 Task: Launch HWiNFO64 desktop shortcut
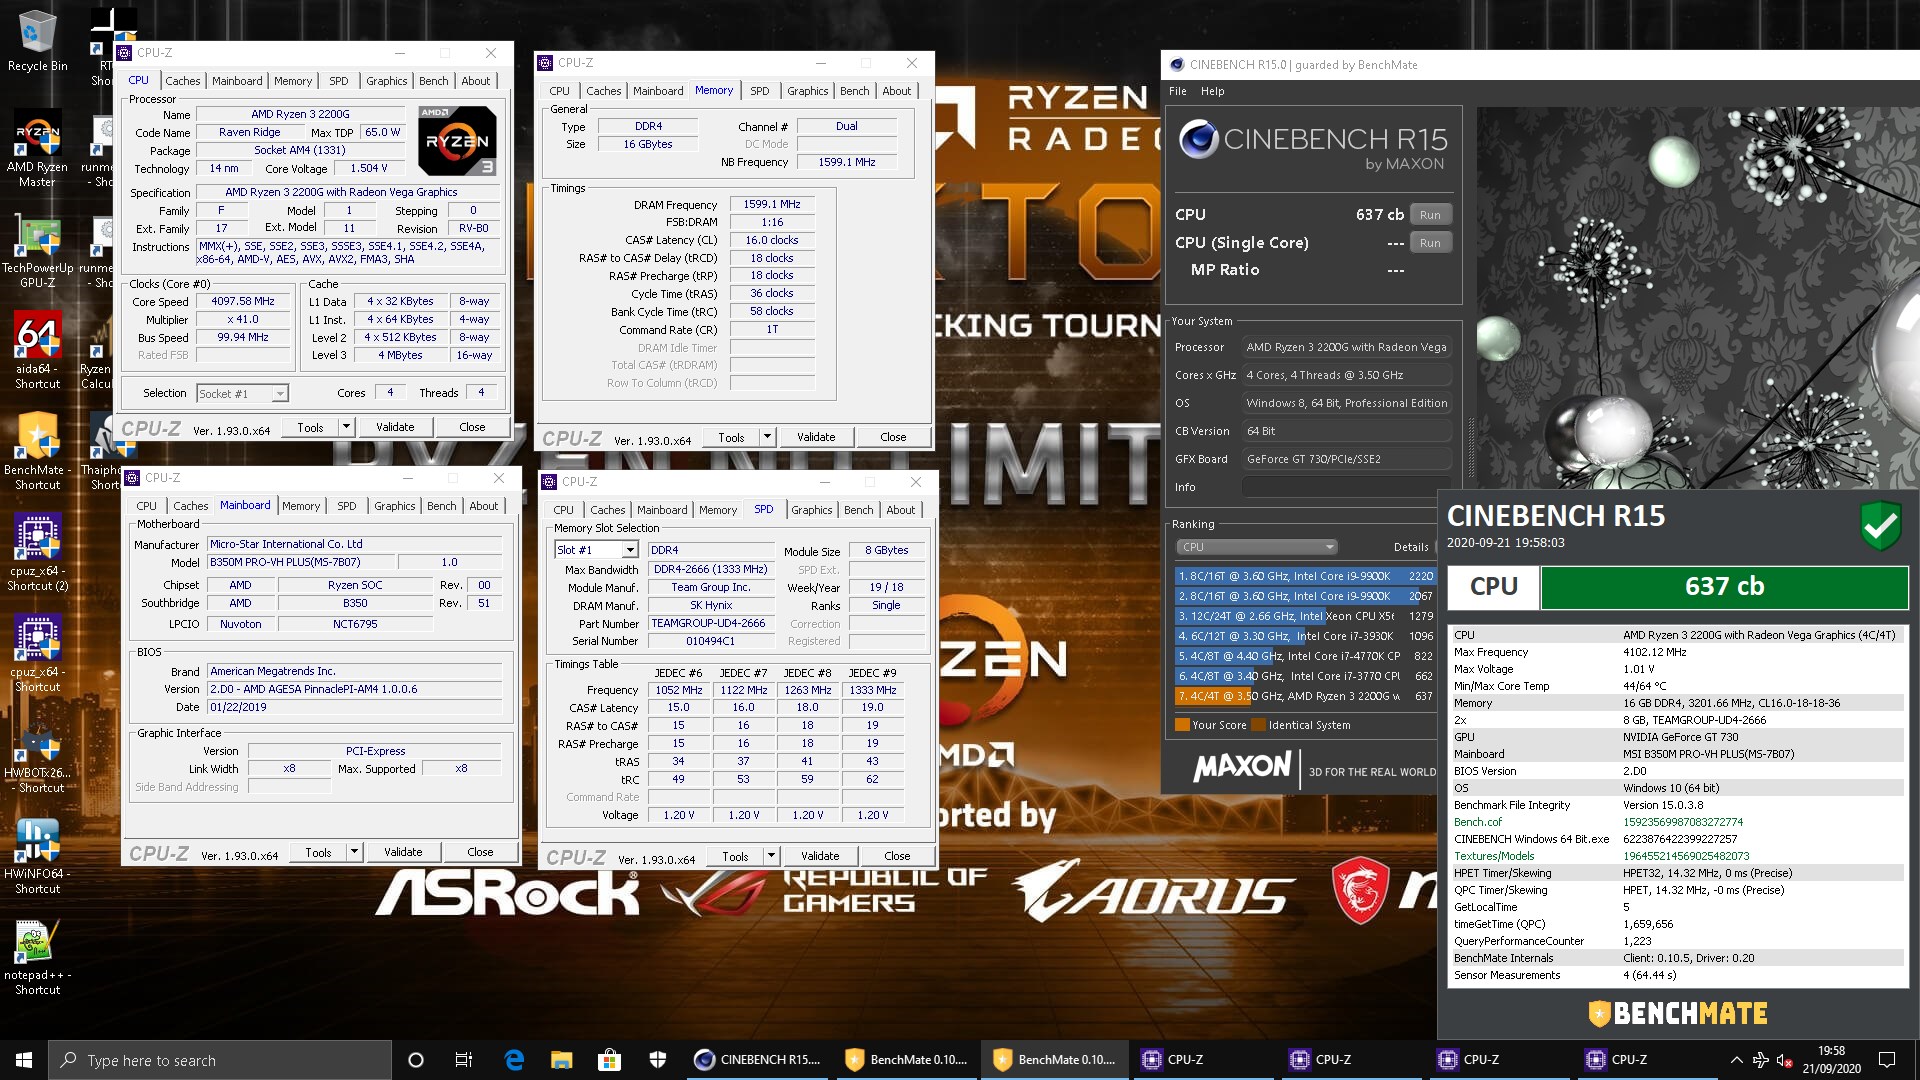(x=37, y=856)
